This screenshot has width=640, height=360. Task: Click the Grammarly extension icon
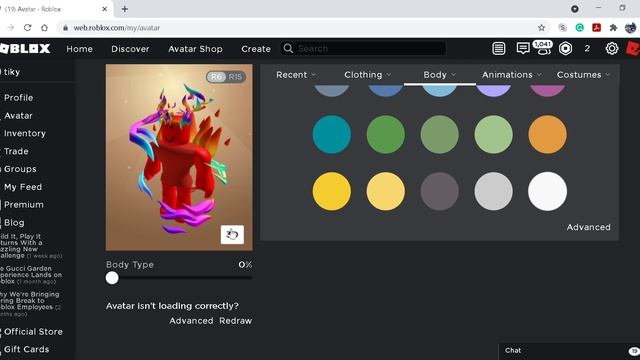tap(580, 28)
